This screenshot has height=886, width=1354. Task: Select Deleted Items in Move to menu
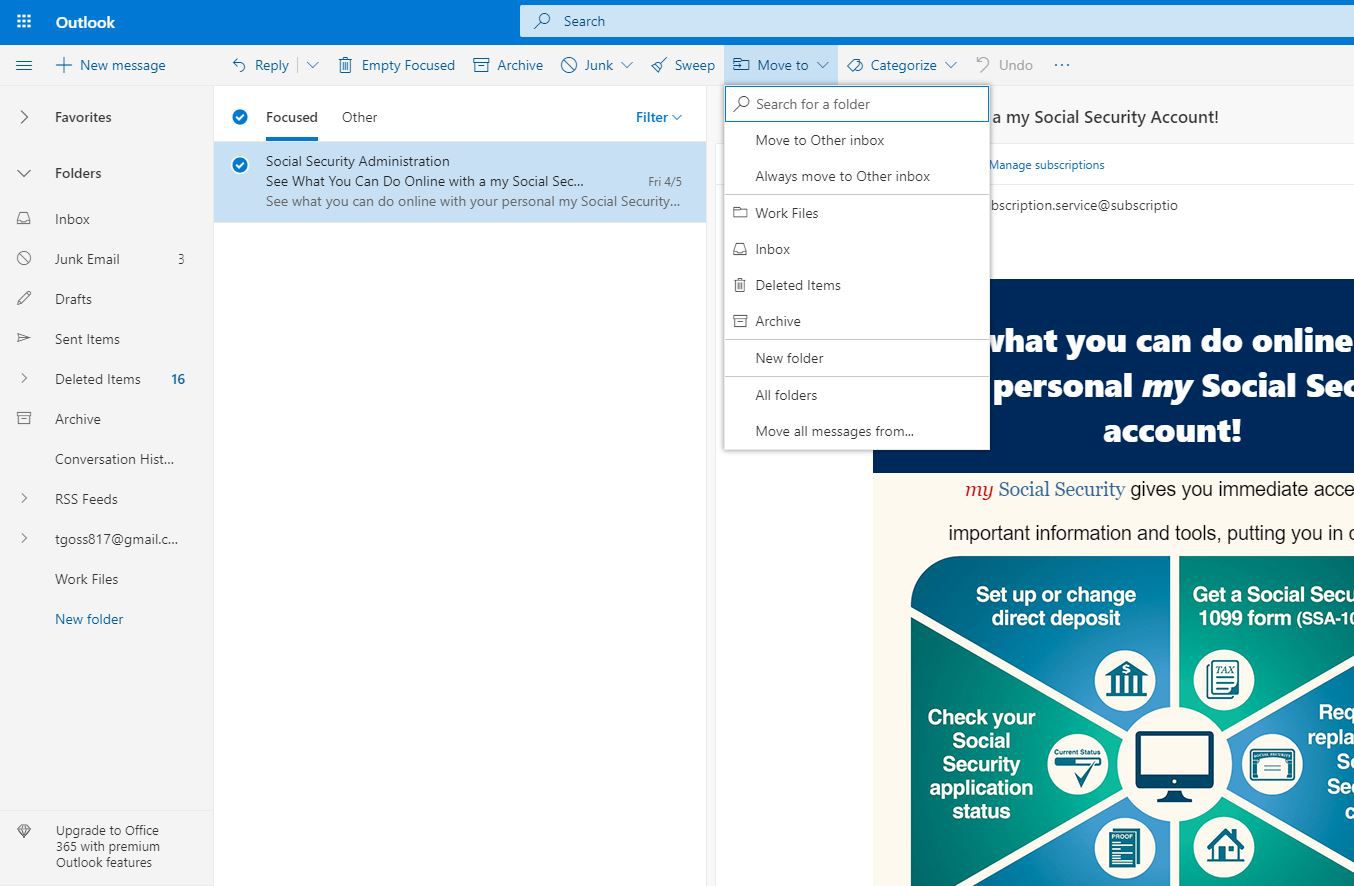point(857,285)
